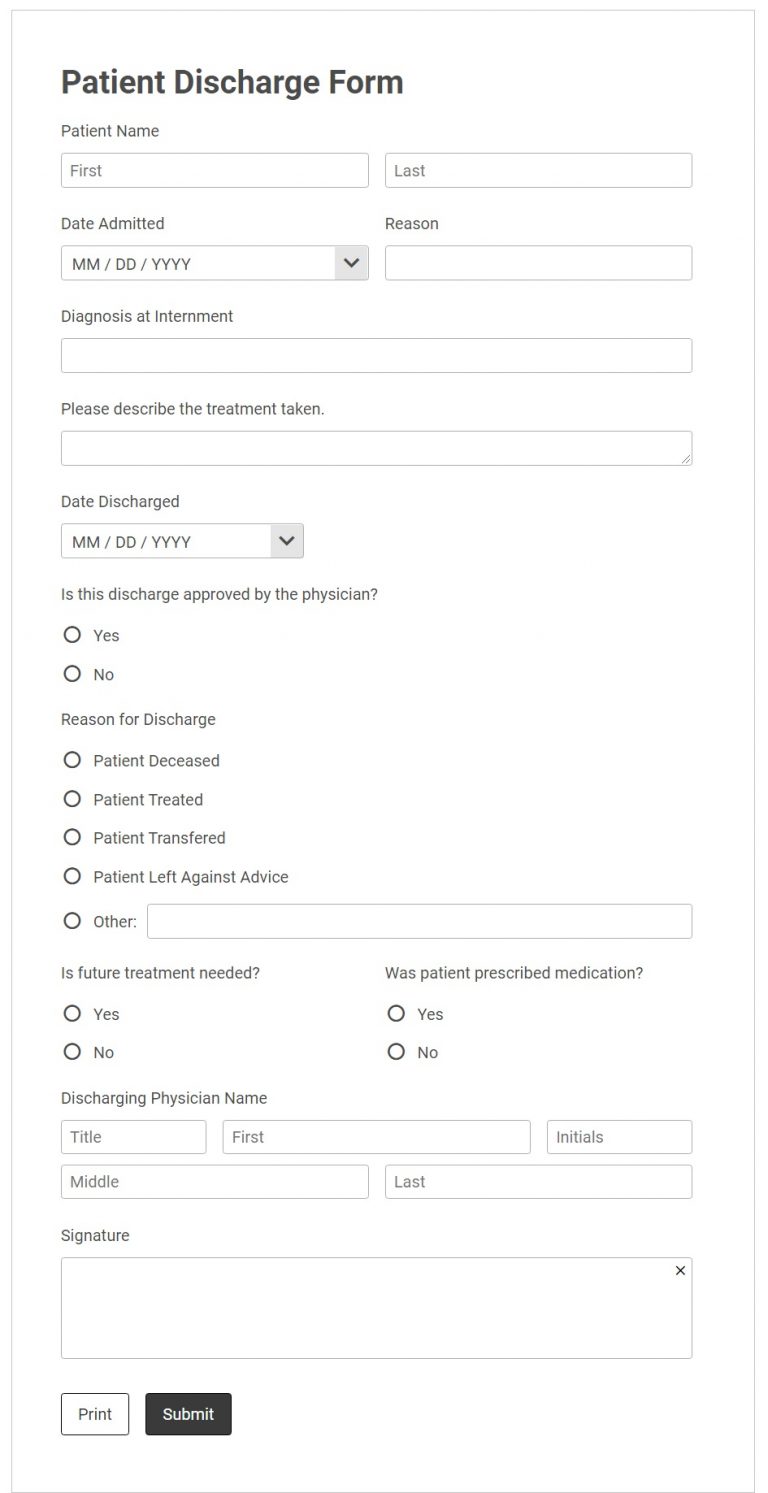
Task: Clear the Signature field using the × icon
Action: [680, 1270]
